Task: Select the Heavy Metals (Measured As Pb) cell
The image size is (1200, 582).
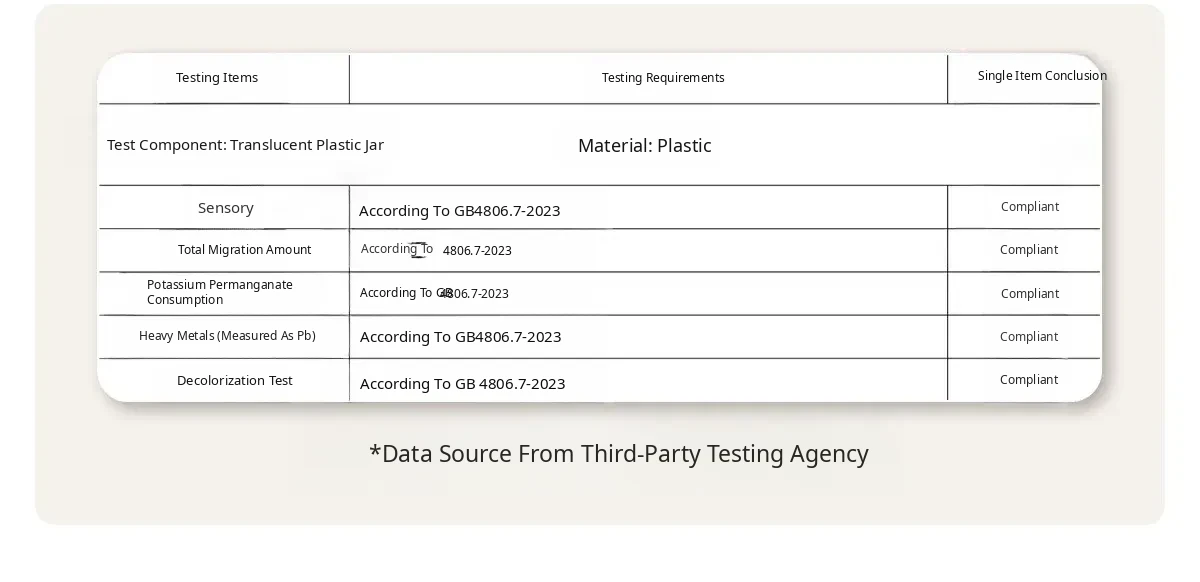Action: [227, 336]
